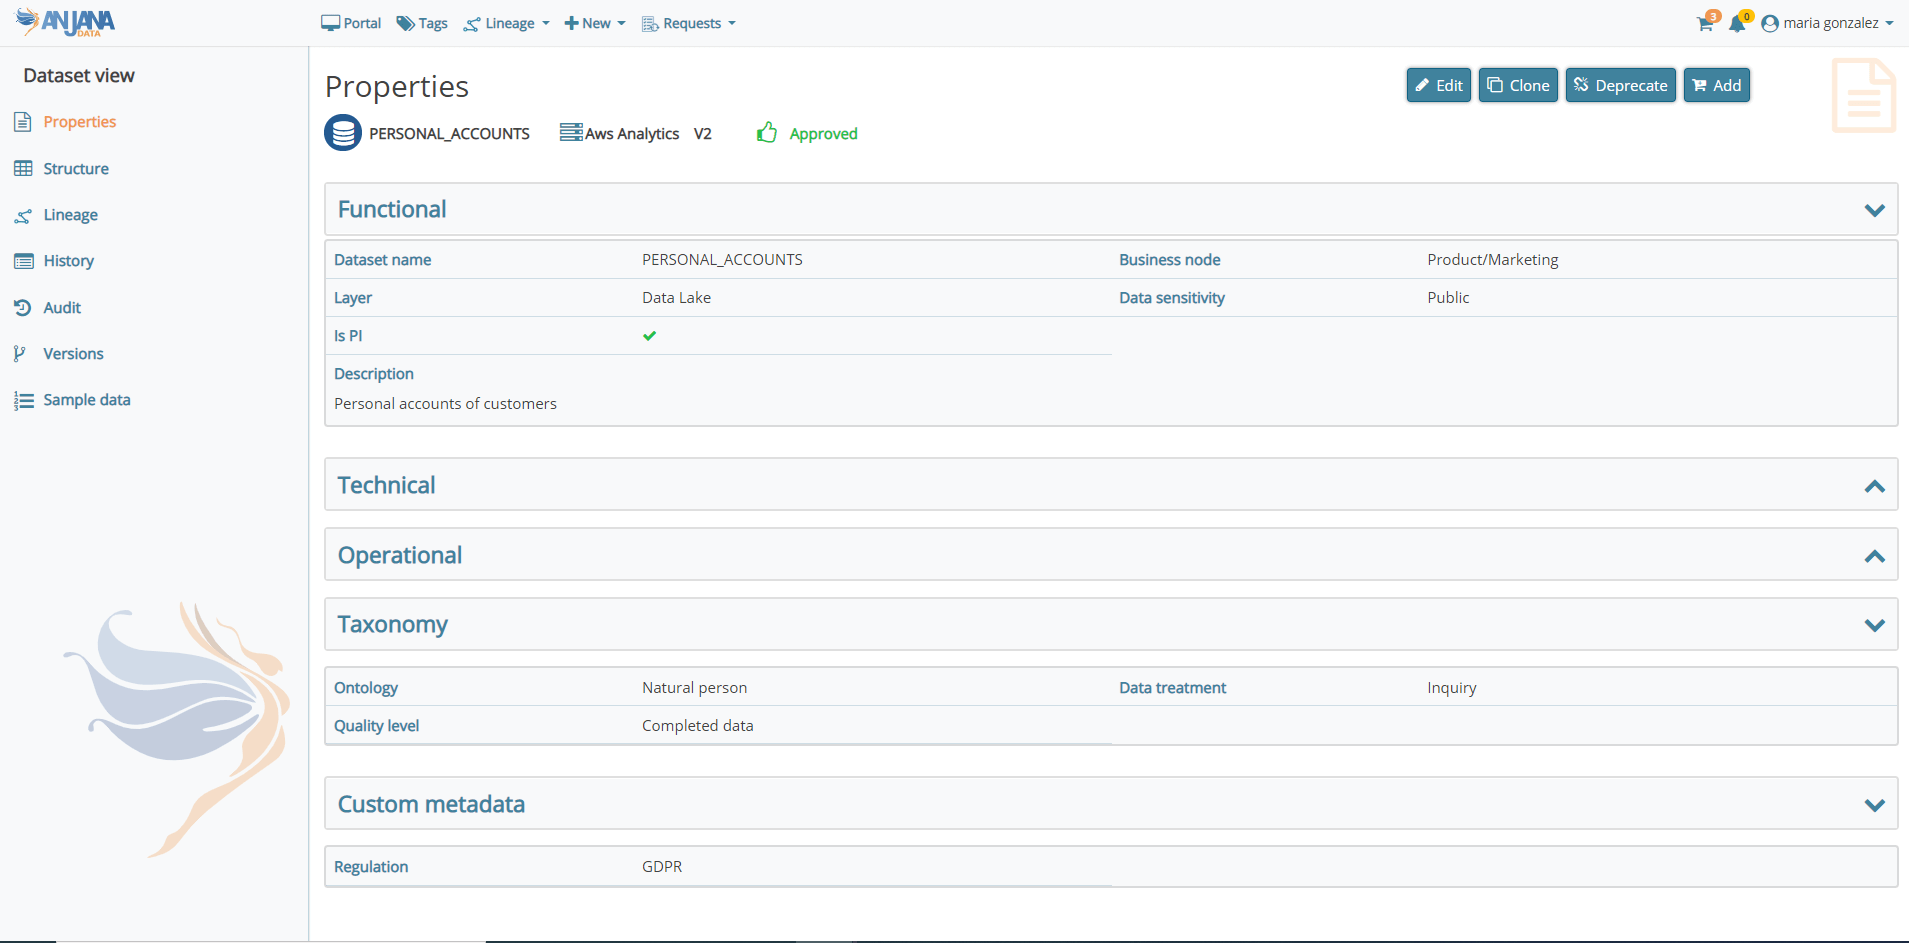Screen dimensions: 1909x943
Task: Open the notifications bell icon
Action: point(1737,23)
